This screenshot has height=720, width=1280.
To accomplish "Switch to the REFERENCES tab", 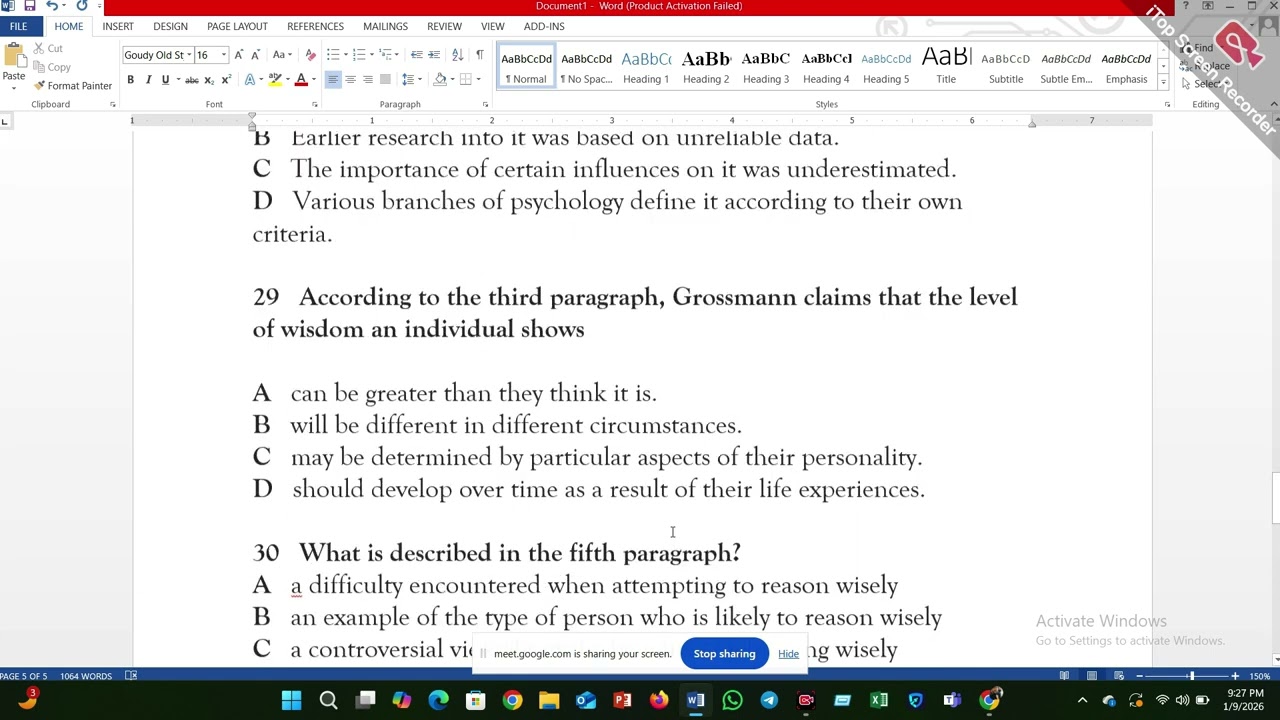I will tap(315, 26).
